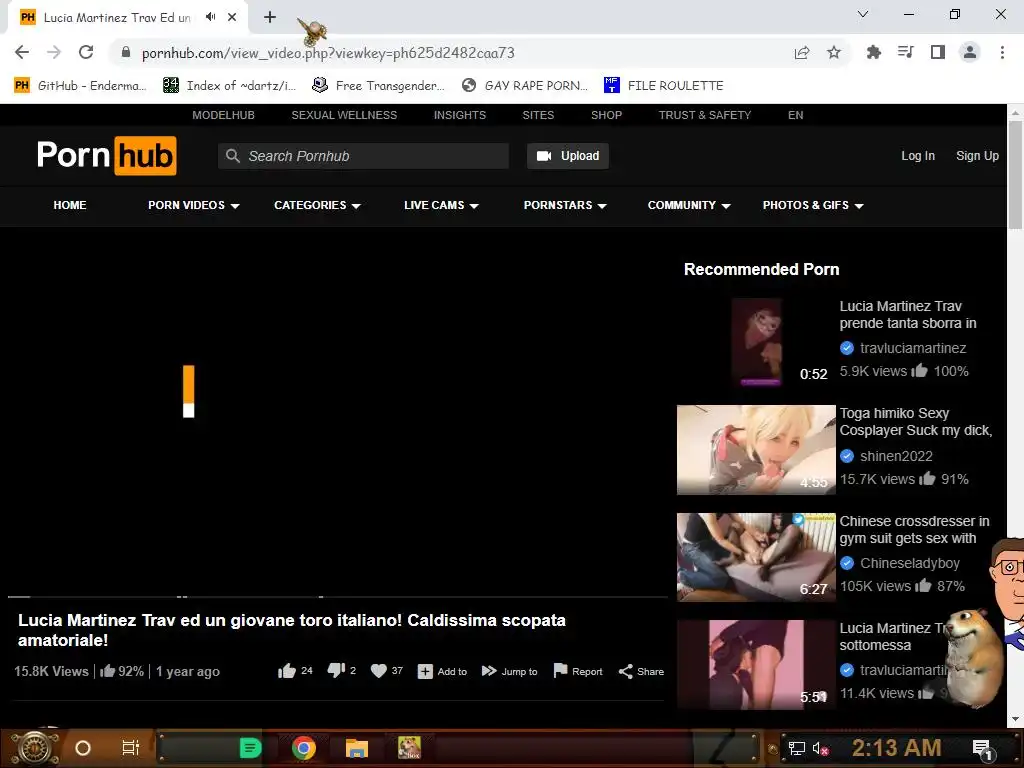1024x768 pixels.
Task: Click the Sign Up link
Action: point(977,155)
